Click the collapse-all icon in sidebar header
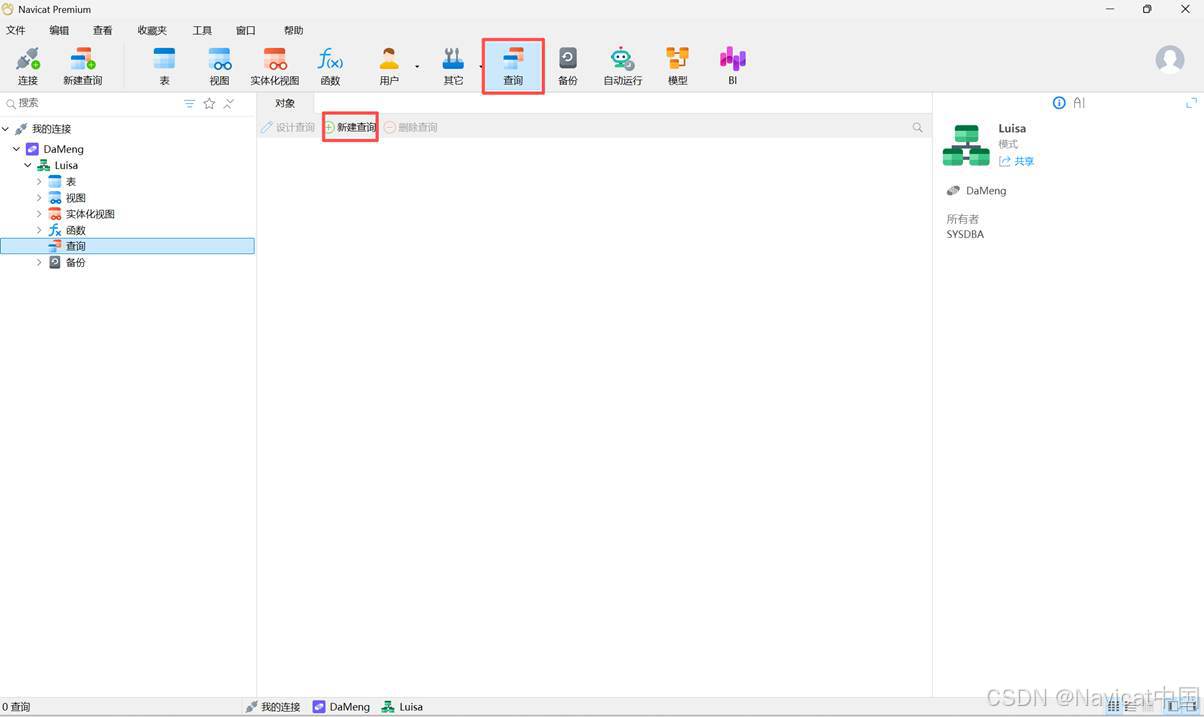 click(x=229, y=103)
